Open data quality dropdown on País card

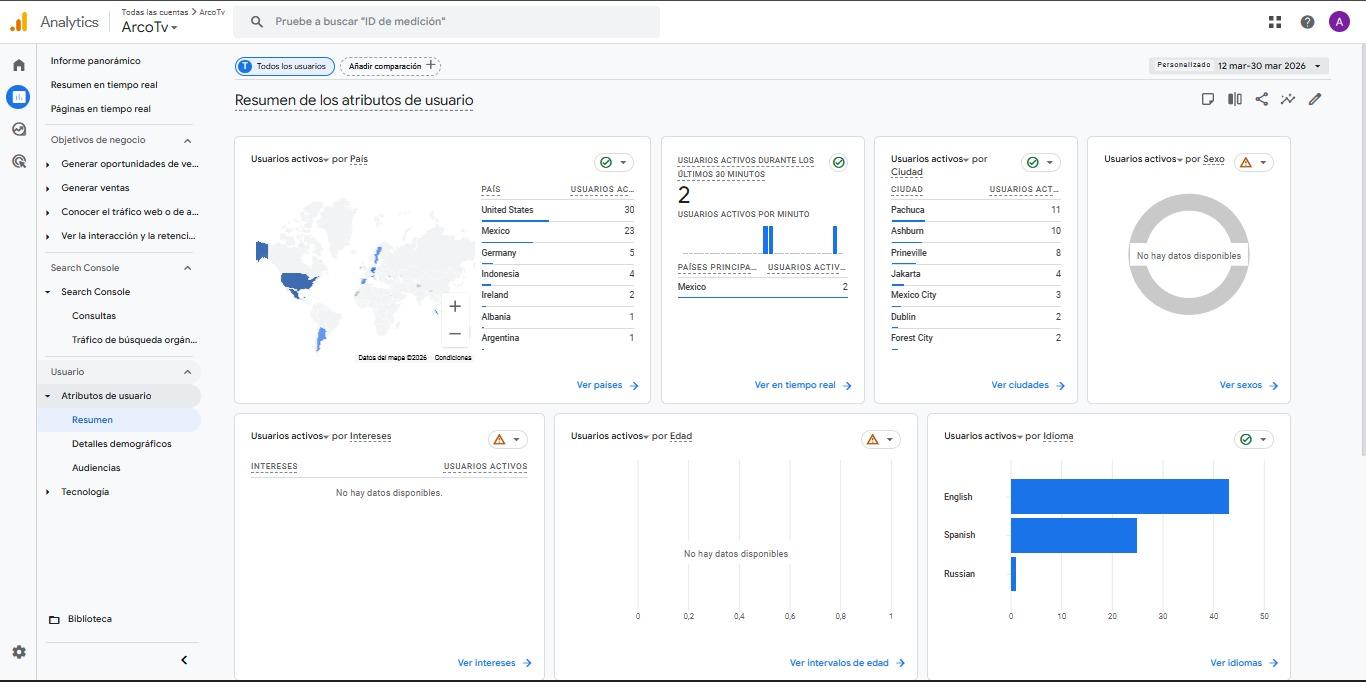(614, 162)
